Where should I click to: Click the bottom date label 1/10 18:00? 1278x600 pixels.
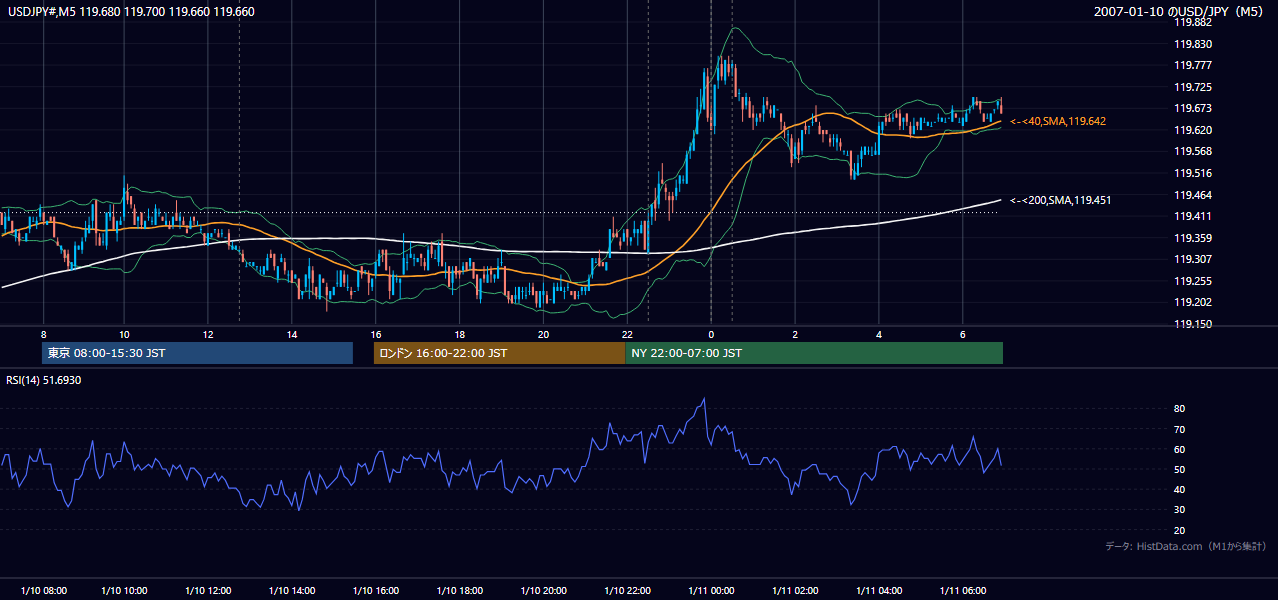459,590
